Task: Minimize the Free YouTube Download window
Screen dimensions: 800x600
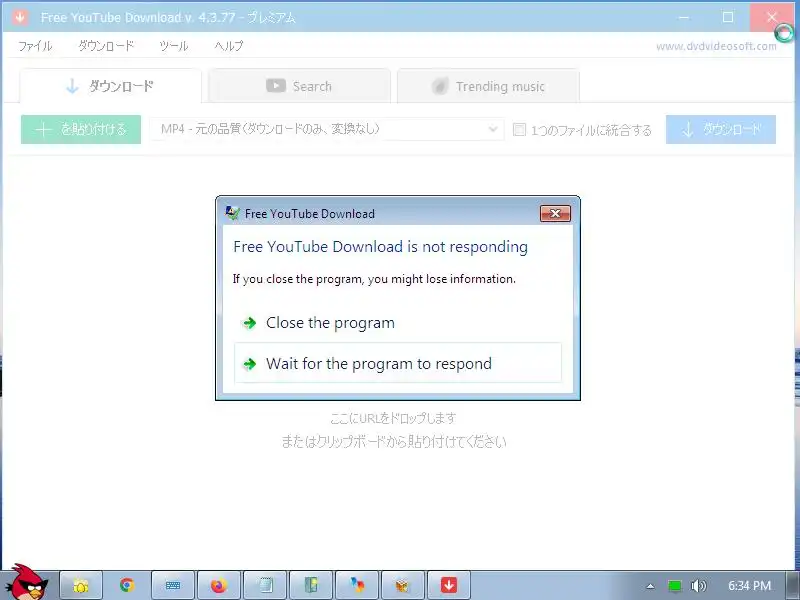Action: [684, 17]
